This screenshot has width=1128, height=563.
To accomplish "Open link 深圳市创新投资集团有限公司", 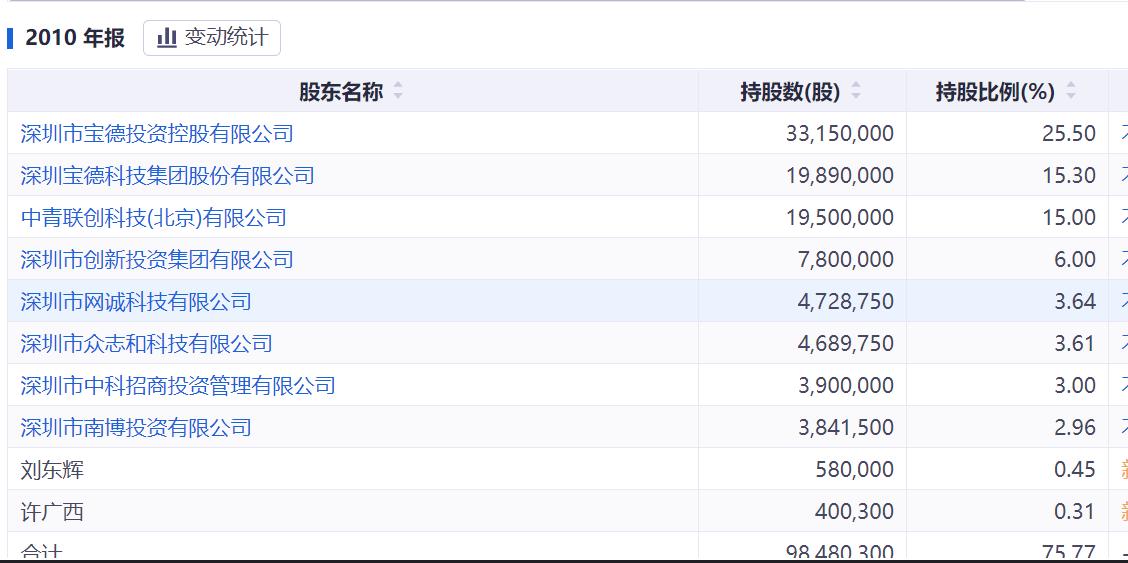I will [157, 259].
